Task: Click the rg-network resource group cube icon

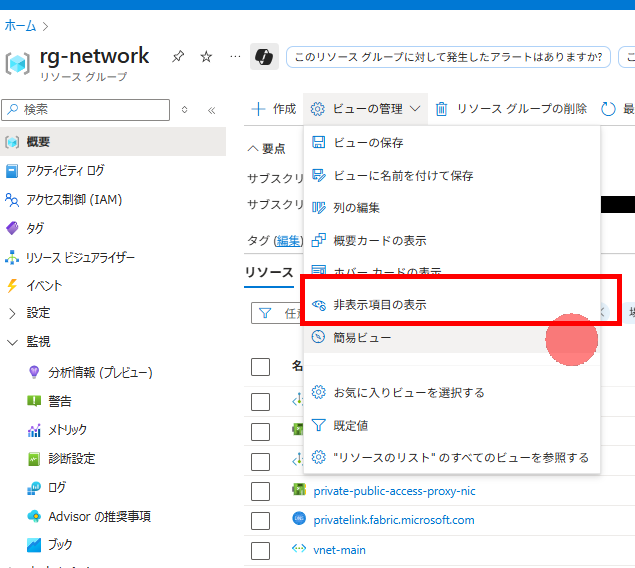Action: tap(17, 63)
